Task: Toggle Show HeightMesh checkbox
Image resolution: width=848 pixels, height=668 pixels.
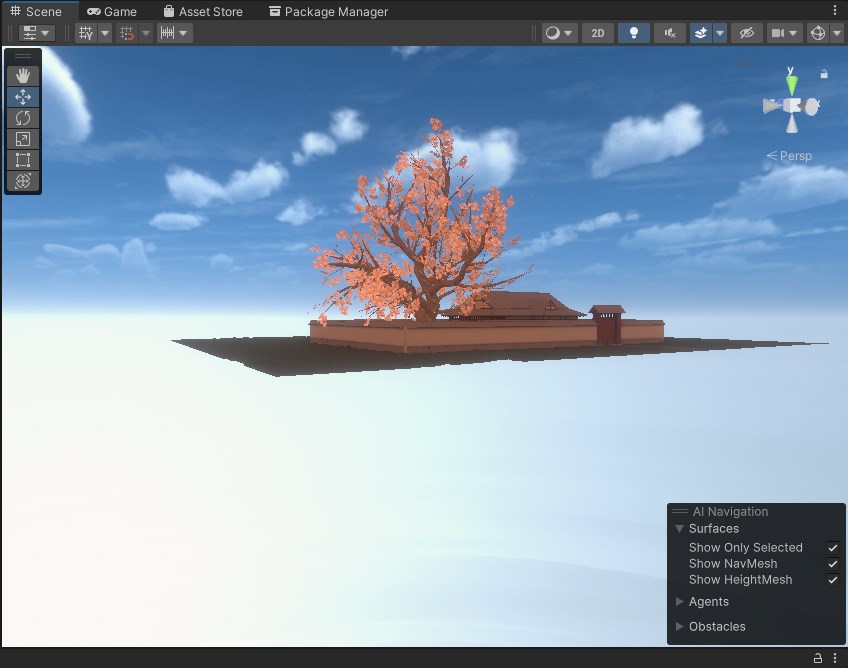Action: point(833,580)
